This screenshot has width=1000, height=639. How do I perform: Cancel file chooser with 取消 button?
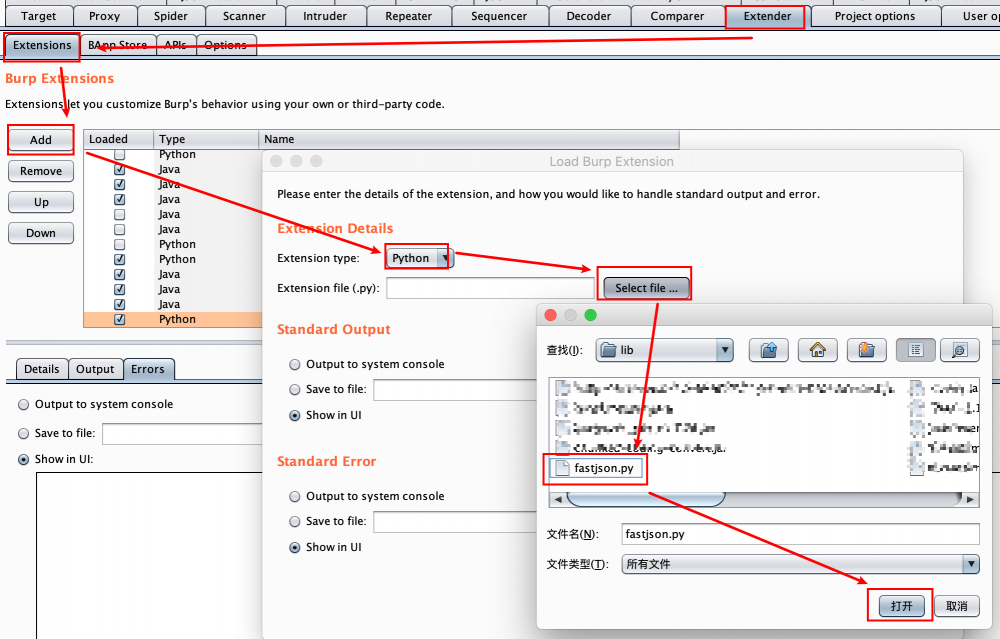[x=957, y=606]
